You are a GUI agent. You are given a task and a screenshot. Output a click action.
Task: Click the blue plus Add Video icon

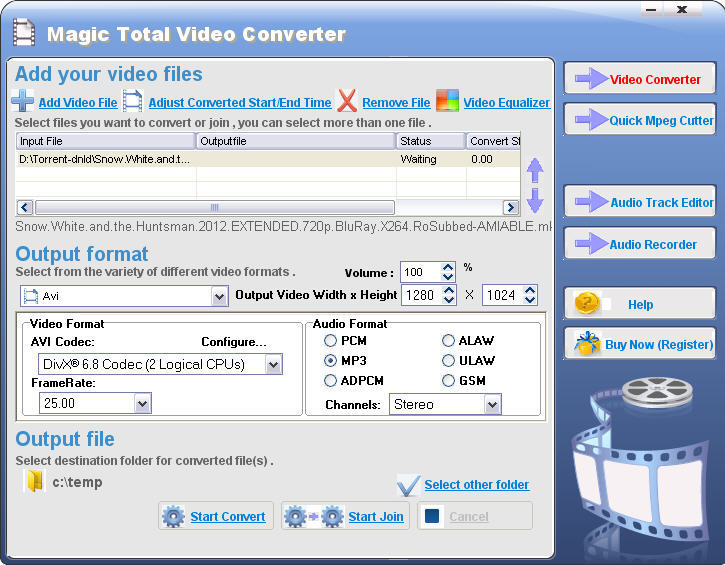tap(22, 100)
